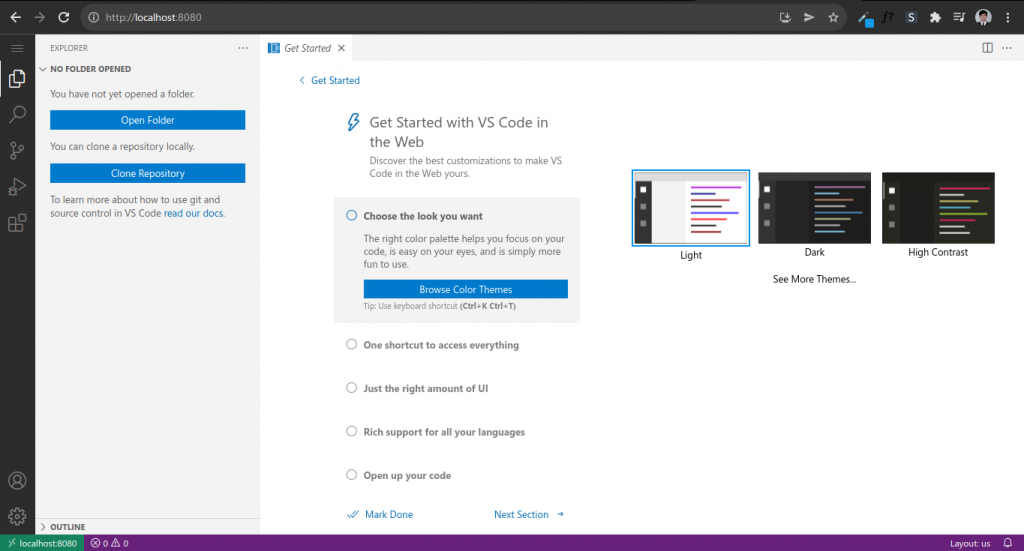Open the hamburger application menu

(17, 48)
